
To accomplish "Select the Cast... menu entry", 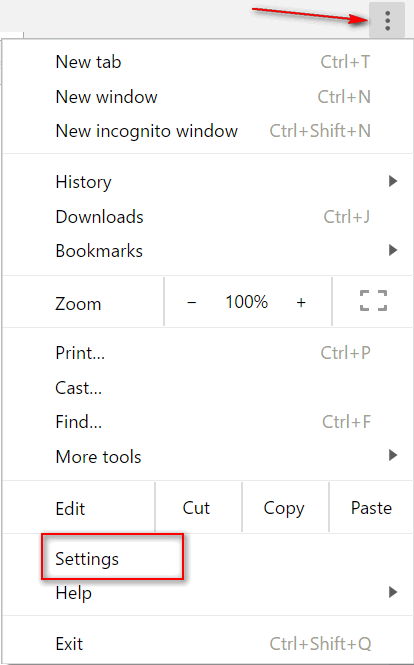I will (x=208, y=388).
